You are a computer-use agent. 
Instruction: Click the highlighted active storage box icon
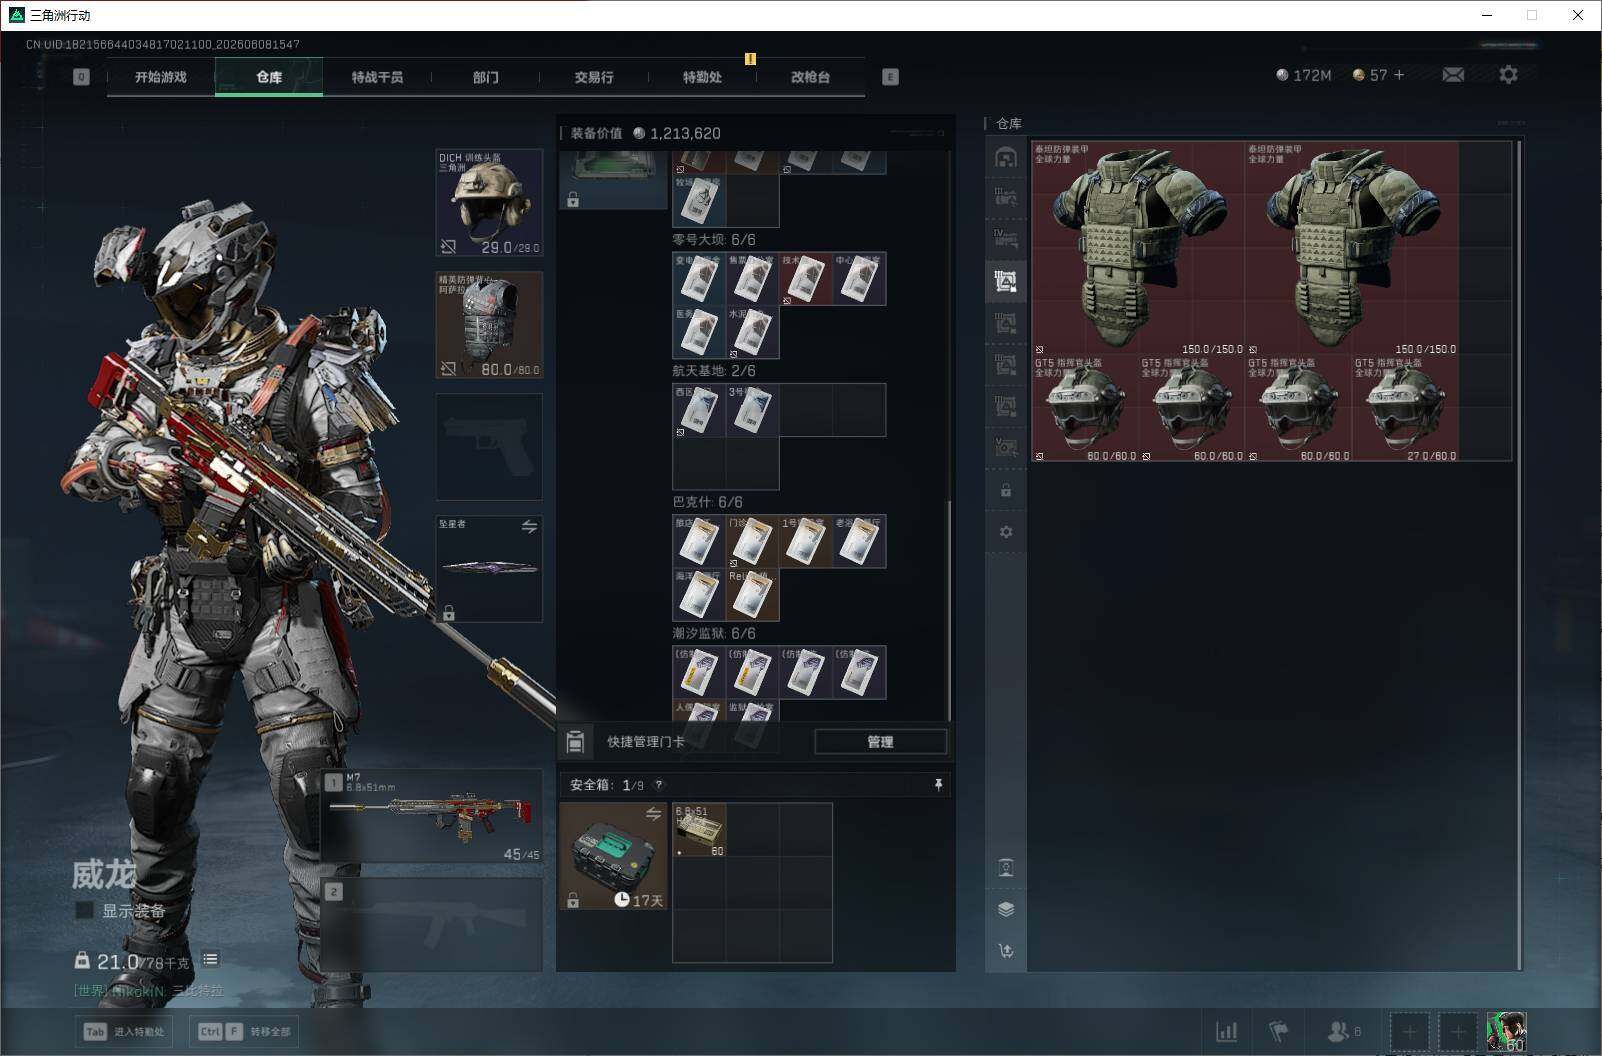click(1006, 281)
